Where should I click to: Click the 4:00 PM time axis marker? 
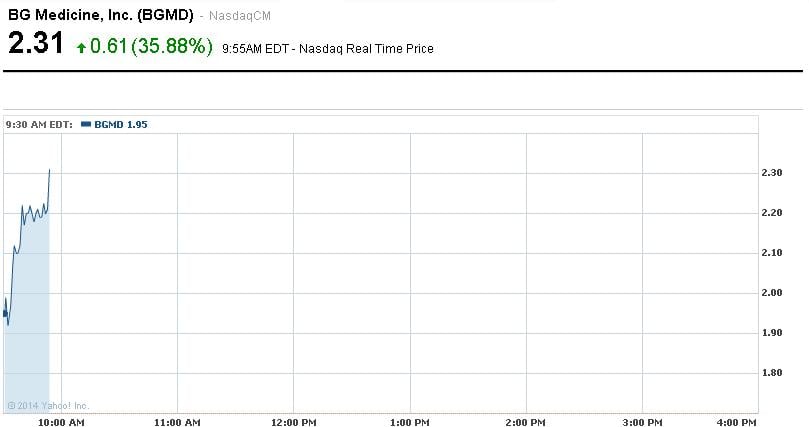tap(739, 423)
